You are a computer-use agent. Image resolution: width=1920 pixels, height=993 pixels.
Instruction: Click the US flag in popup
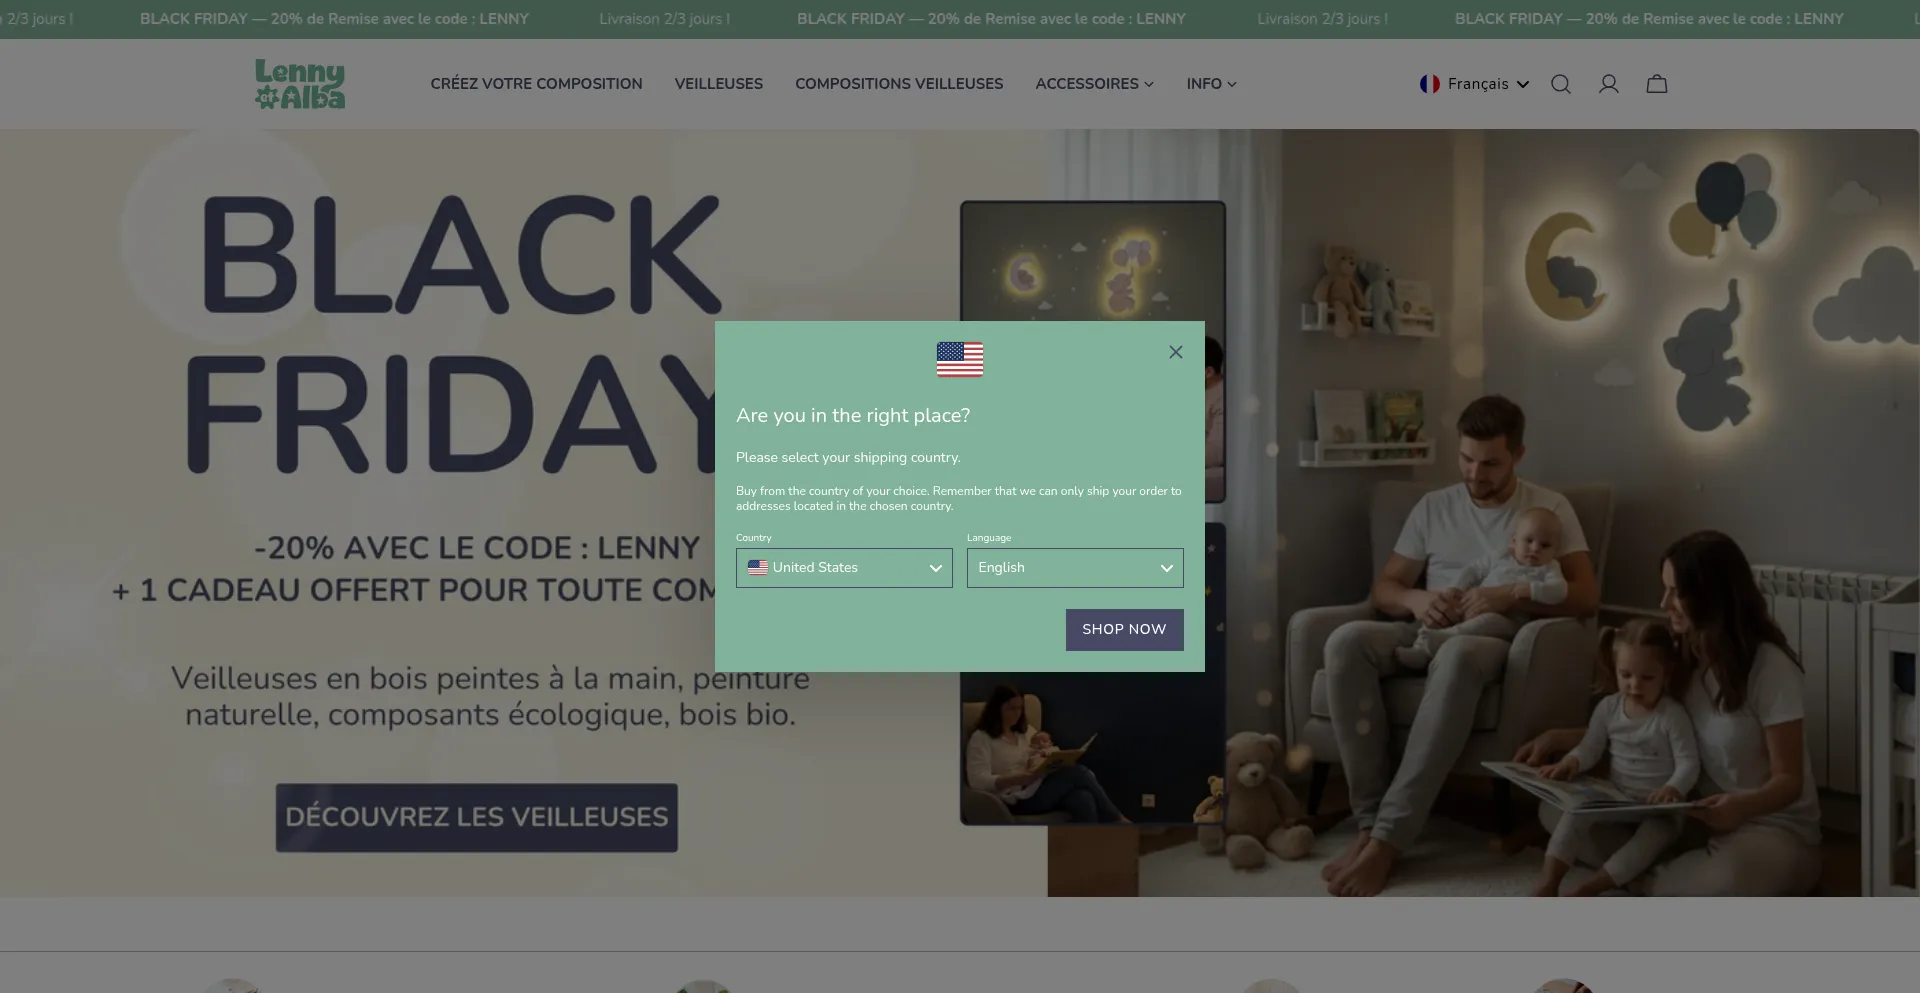tap(960, 359)
